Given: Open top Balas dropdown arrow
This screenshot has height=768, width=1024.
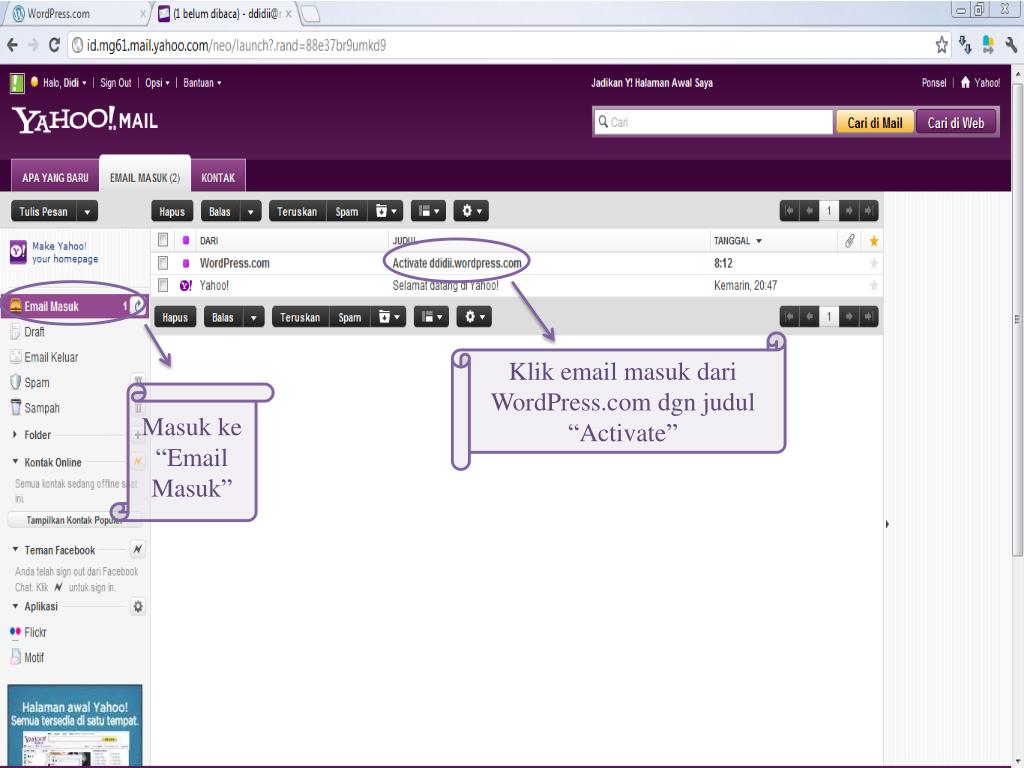Looking at the screenshot, I should (250, 212).
